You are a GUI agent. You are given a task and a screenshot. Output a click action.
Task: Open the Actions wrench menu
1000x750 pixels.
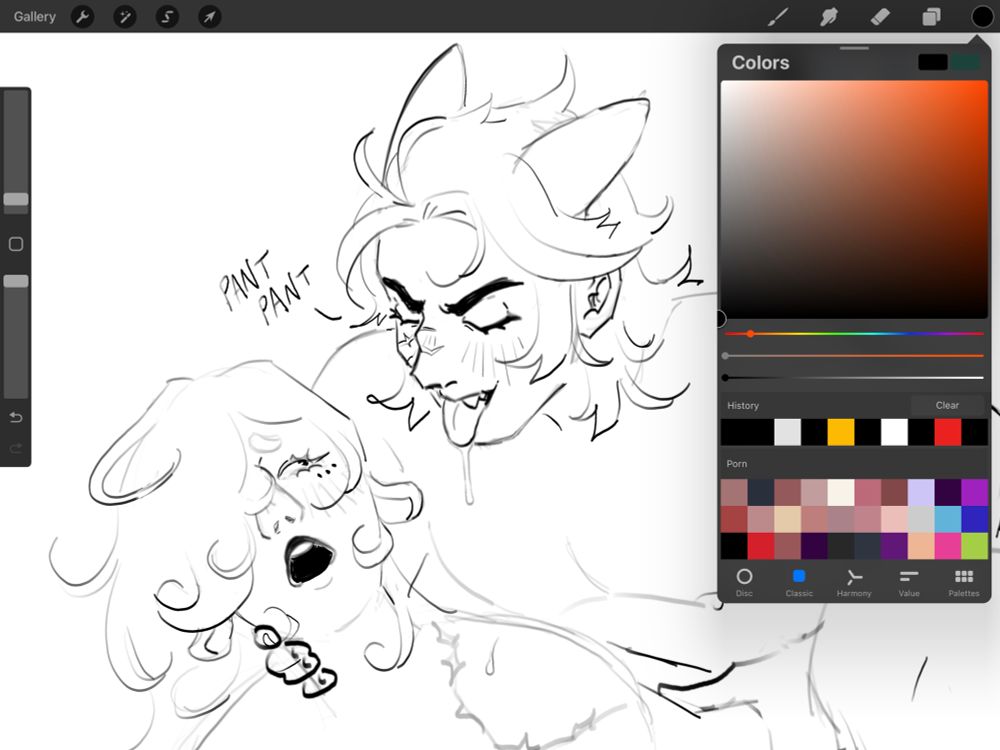coord(82,17)
